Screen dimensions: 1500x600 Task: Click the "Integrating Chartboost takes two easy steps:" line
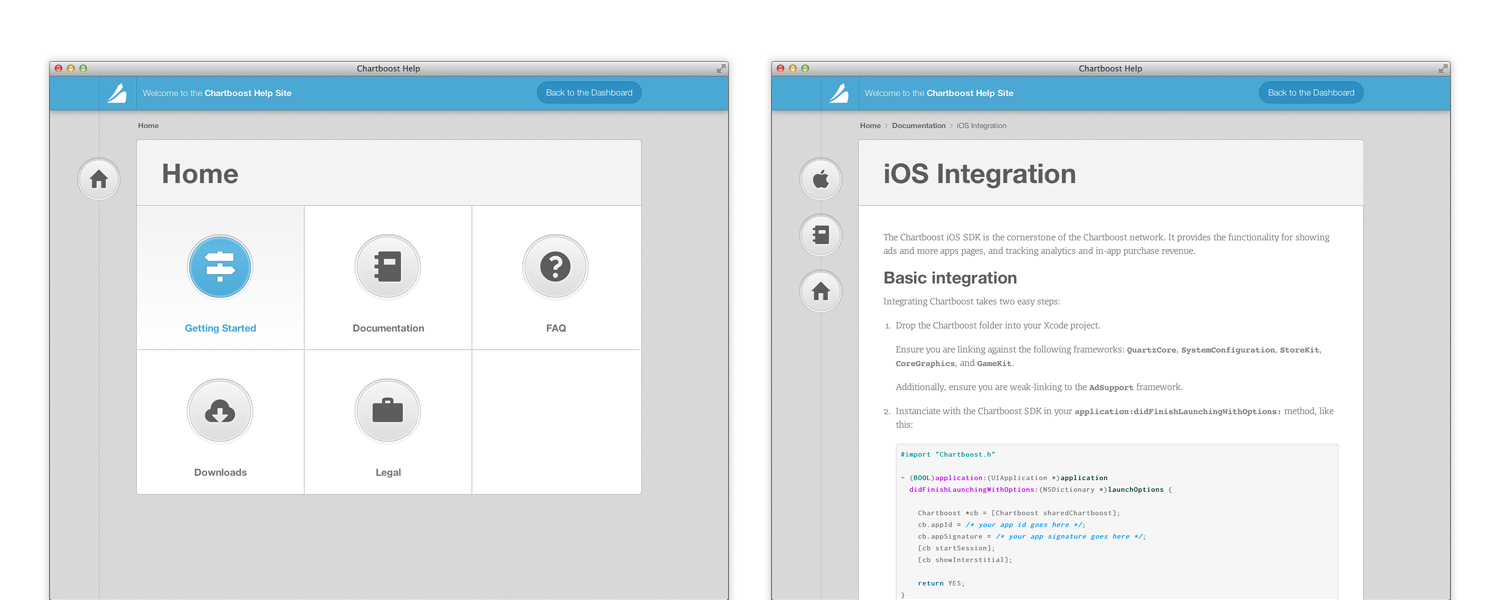[x=971, y=301]
